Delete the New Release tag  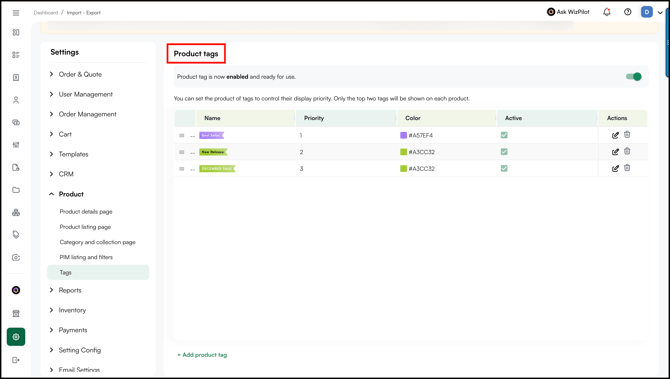[x=627, y=151]
